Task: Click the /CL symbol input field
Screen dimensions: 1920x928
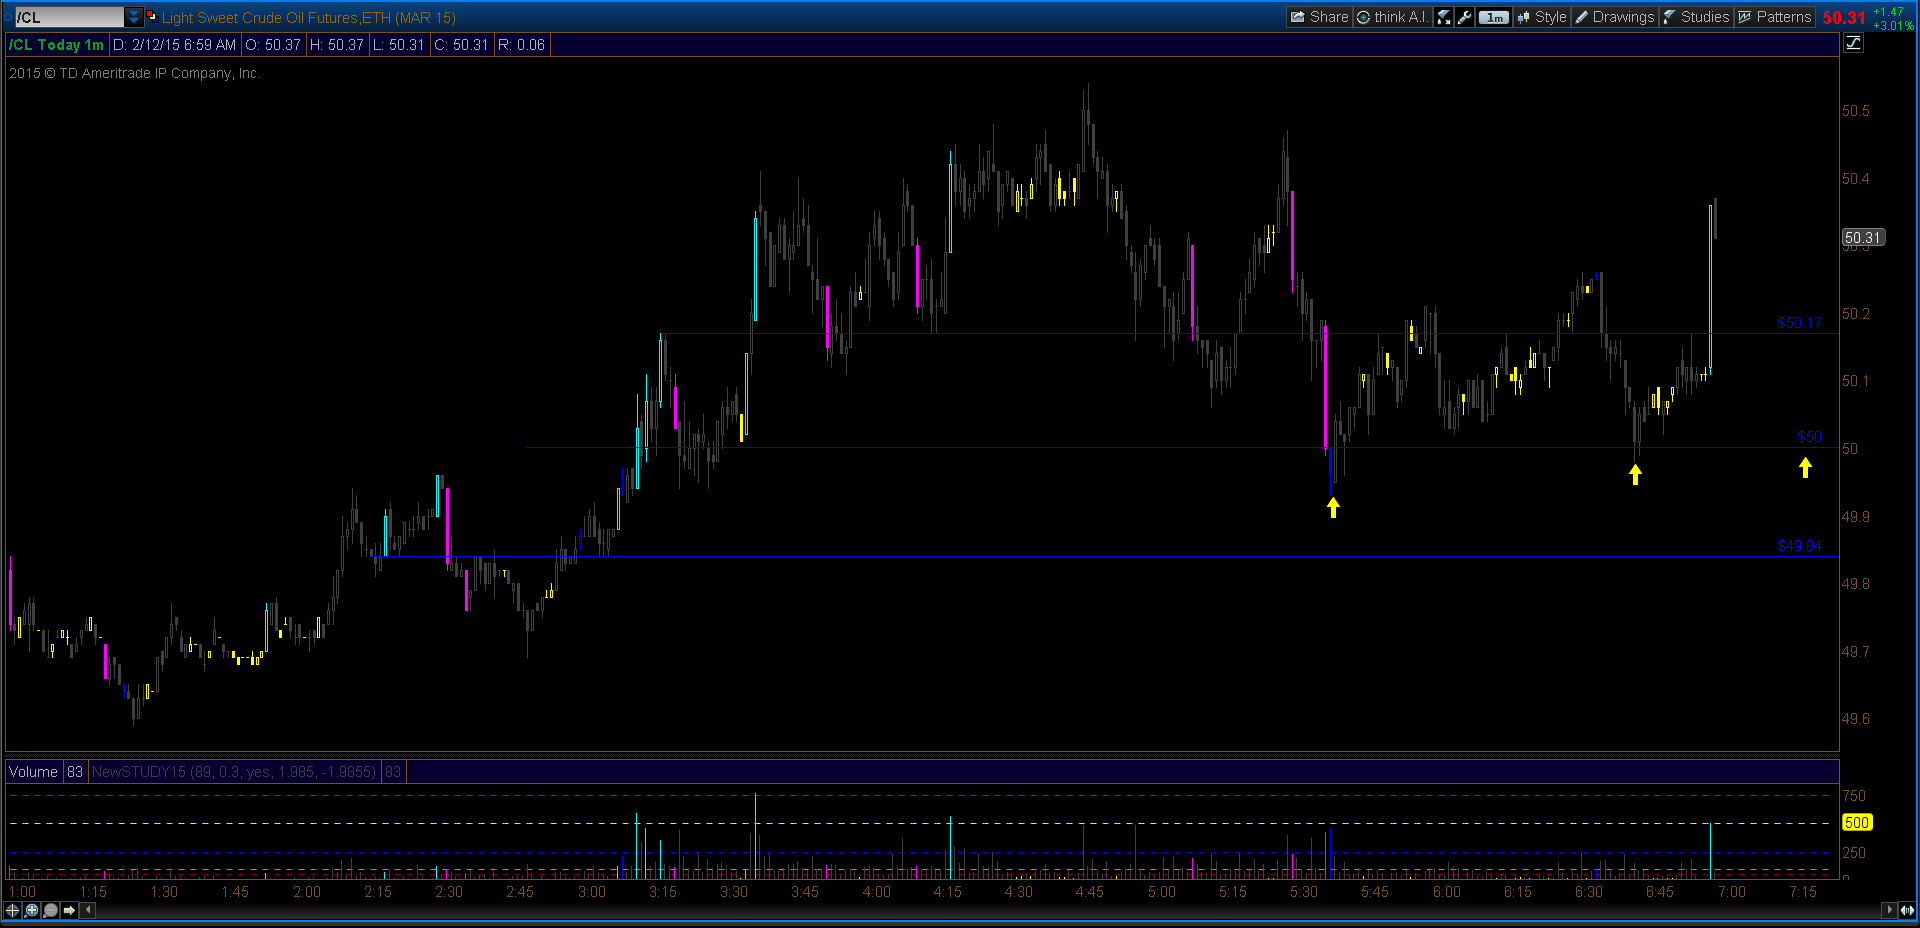Action: point(69,17)
